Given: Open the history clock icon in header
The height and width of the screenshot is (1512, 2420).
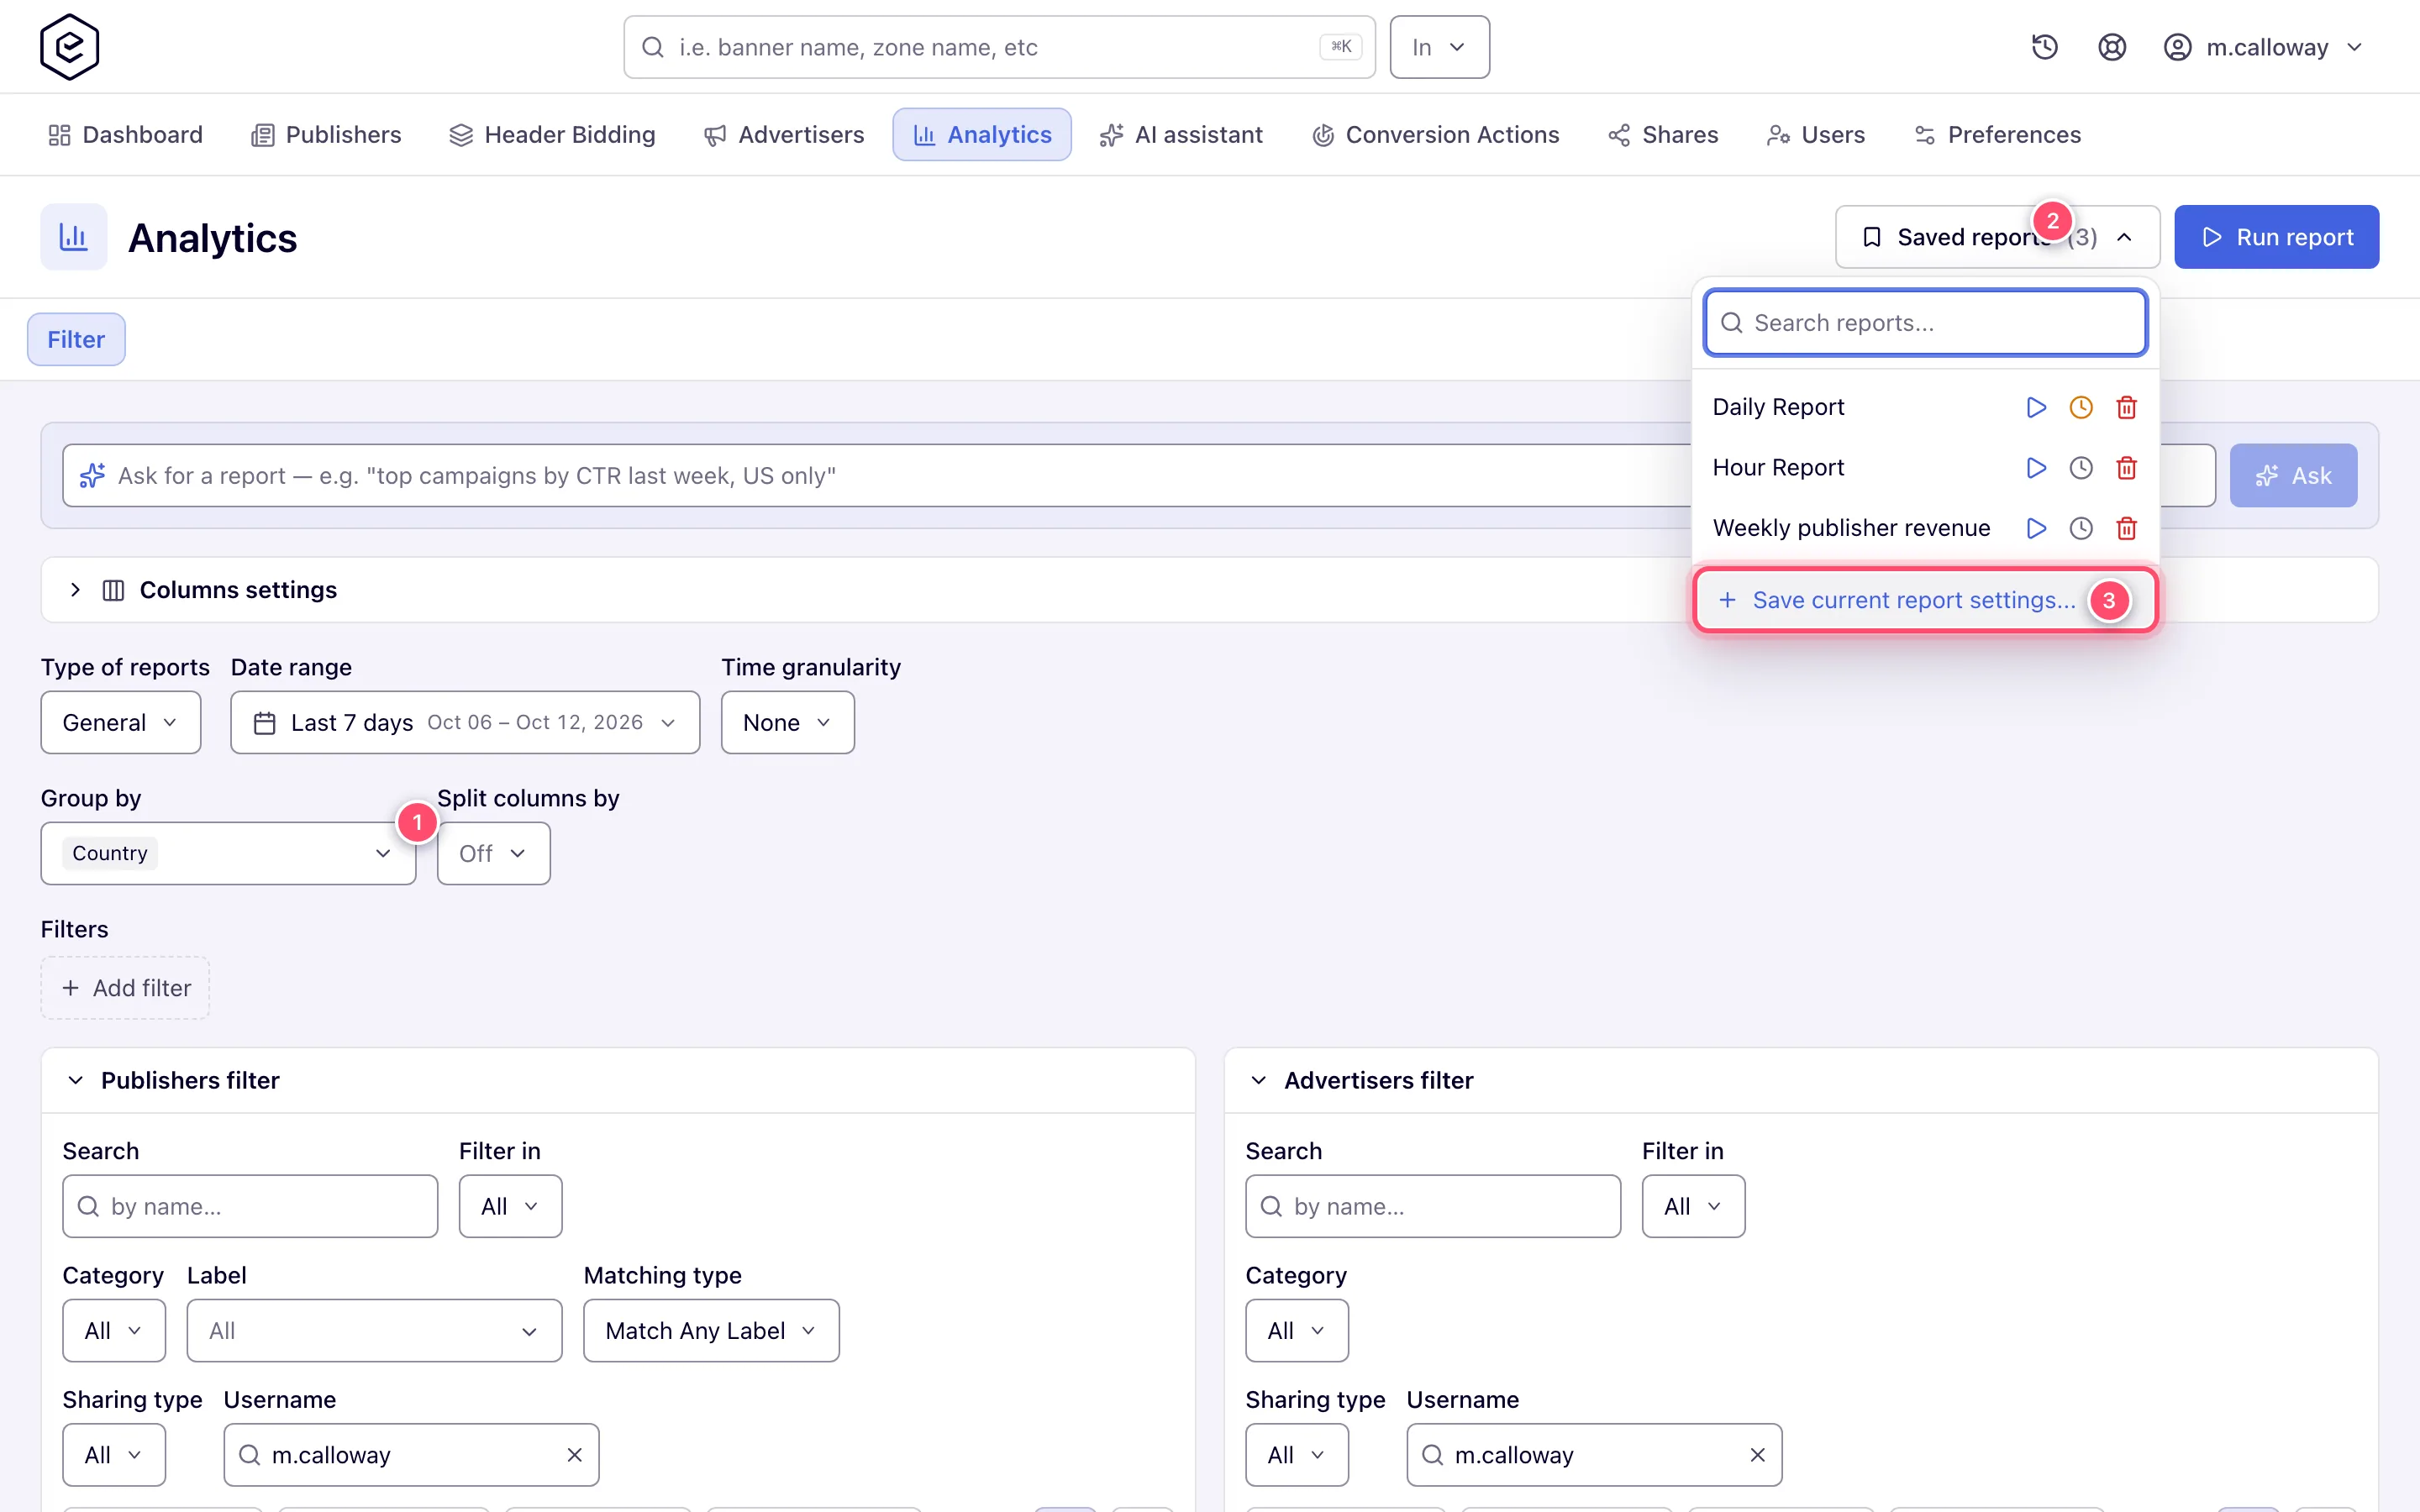Looking at the screenshot, I should click(x=2044, y=47).
